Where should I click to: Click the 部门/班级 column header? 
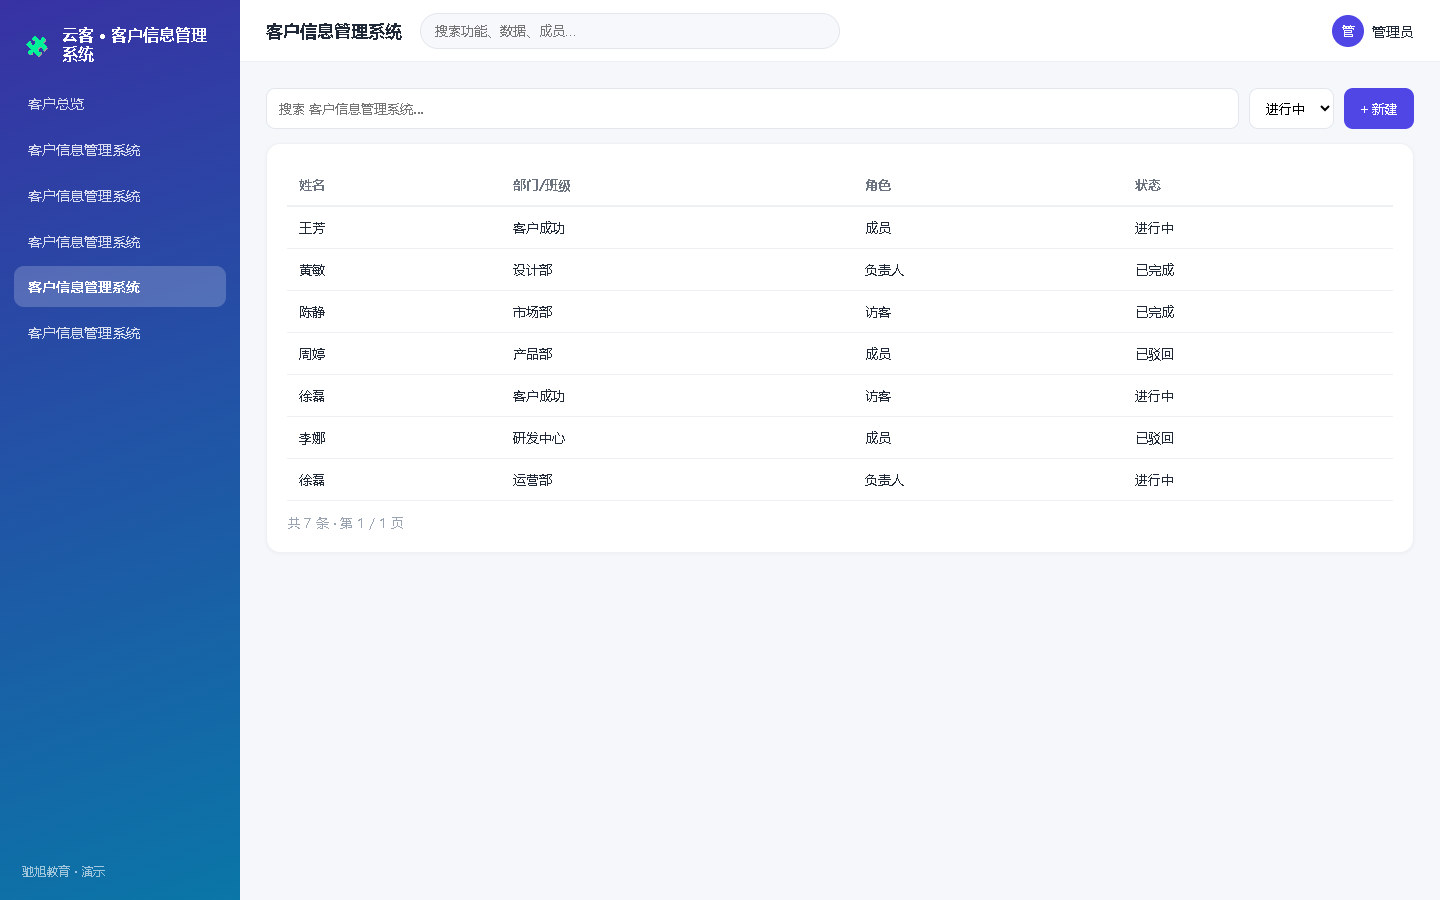tap(542, 185)
